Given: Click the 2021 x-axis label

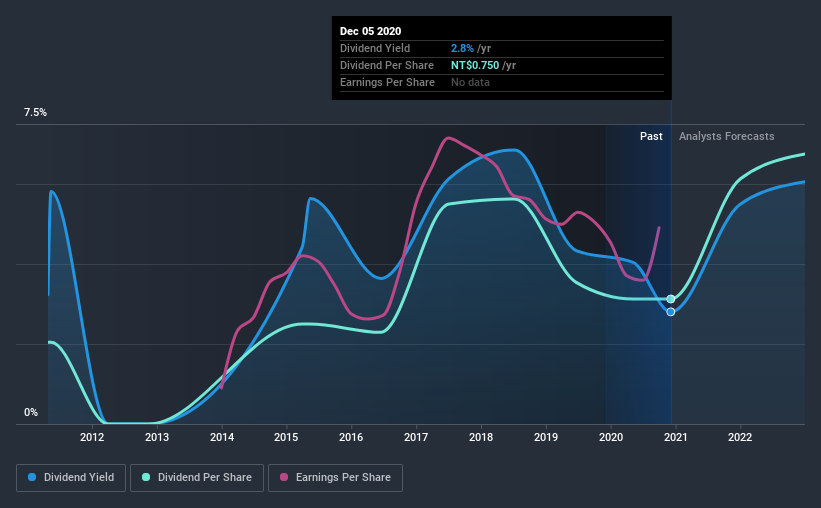Looking at the screenshot, I should point(675,437).
